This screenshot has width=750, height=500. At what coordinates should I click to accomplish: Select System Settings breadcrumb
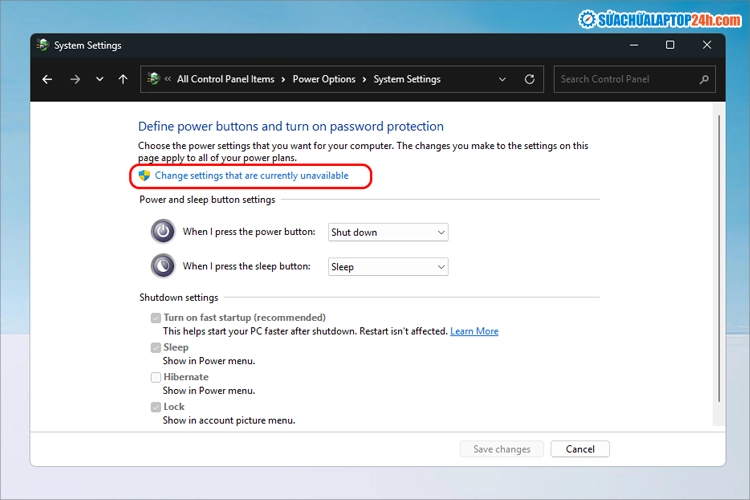coord(407,79)
